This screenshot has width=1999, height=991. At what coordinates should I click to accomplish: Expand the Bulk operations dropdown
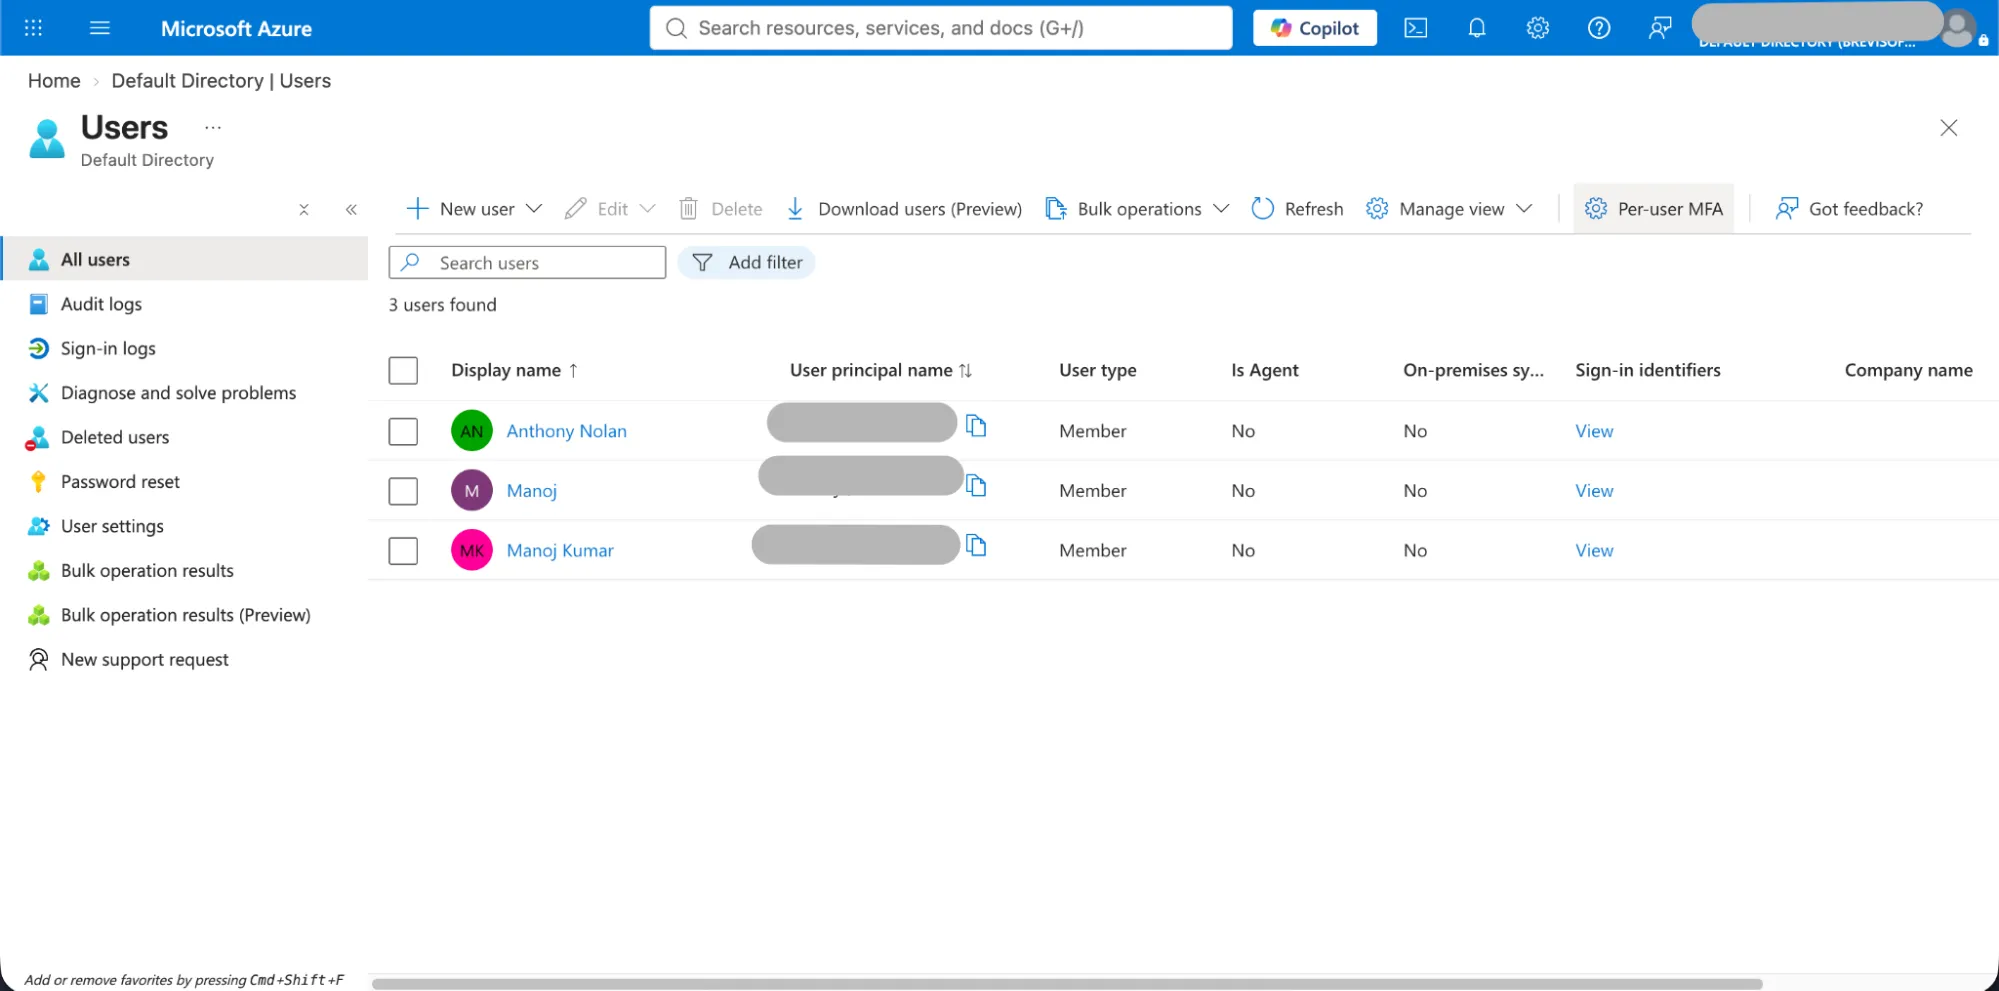(1137, 209)
